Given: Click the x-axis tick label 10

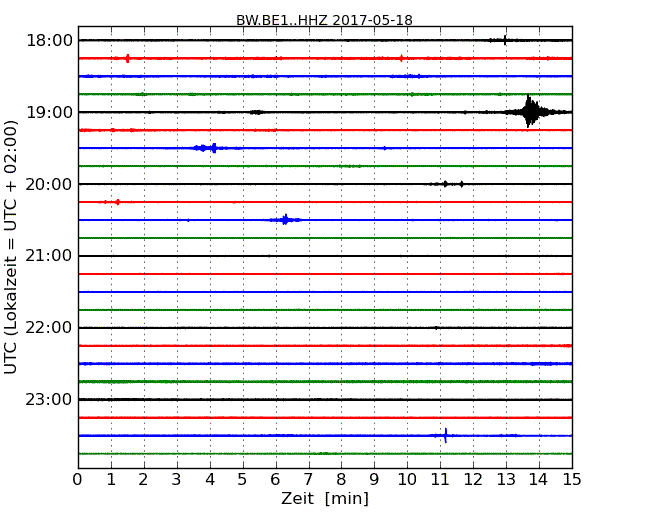Looking at the screenshot, I should pos(407,479).
